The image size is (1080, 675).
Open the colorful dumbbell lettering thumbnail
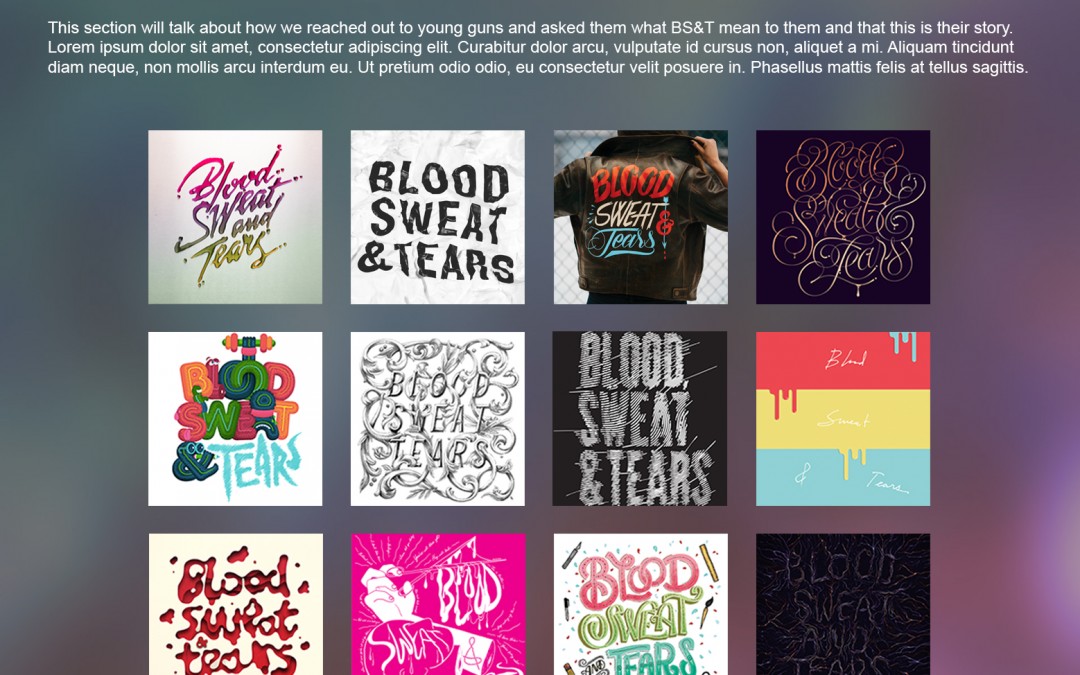(235, 419)
